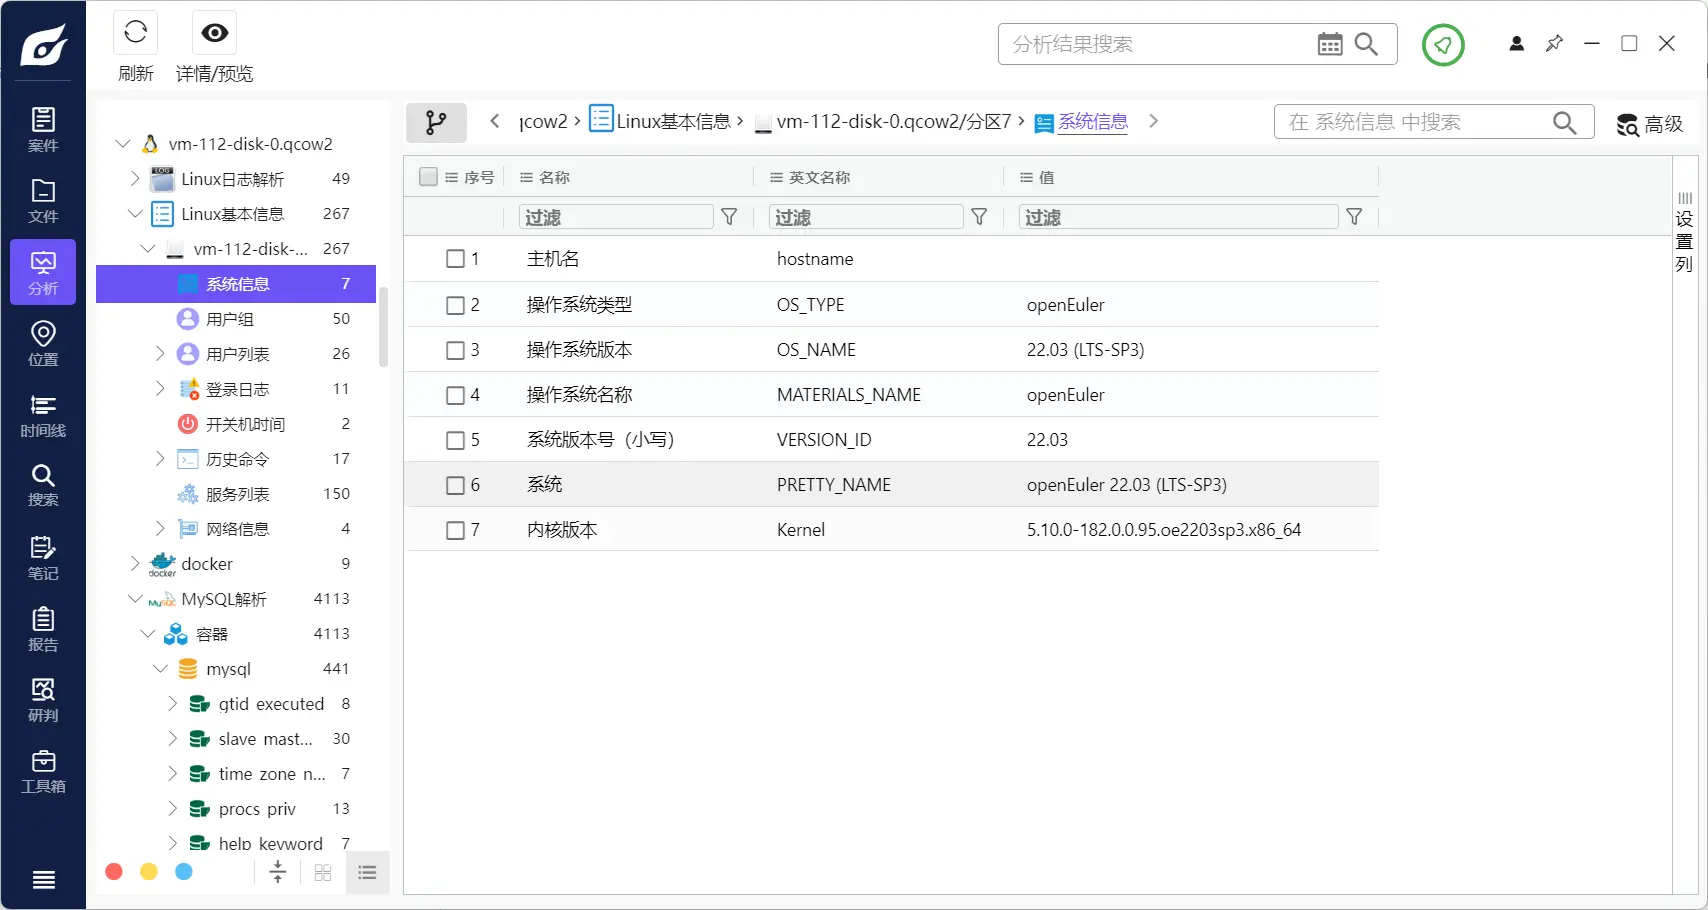1708x910 pixels.
Task: Select the 分析 (Analysis) sidebar section
Action: pyautogui.click(x=43, y=272)
